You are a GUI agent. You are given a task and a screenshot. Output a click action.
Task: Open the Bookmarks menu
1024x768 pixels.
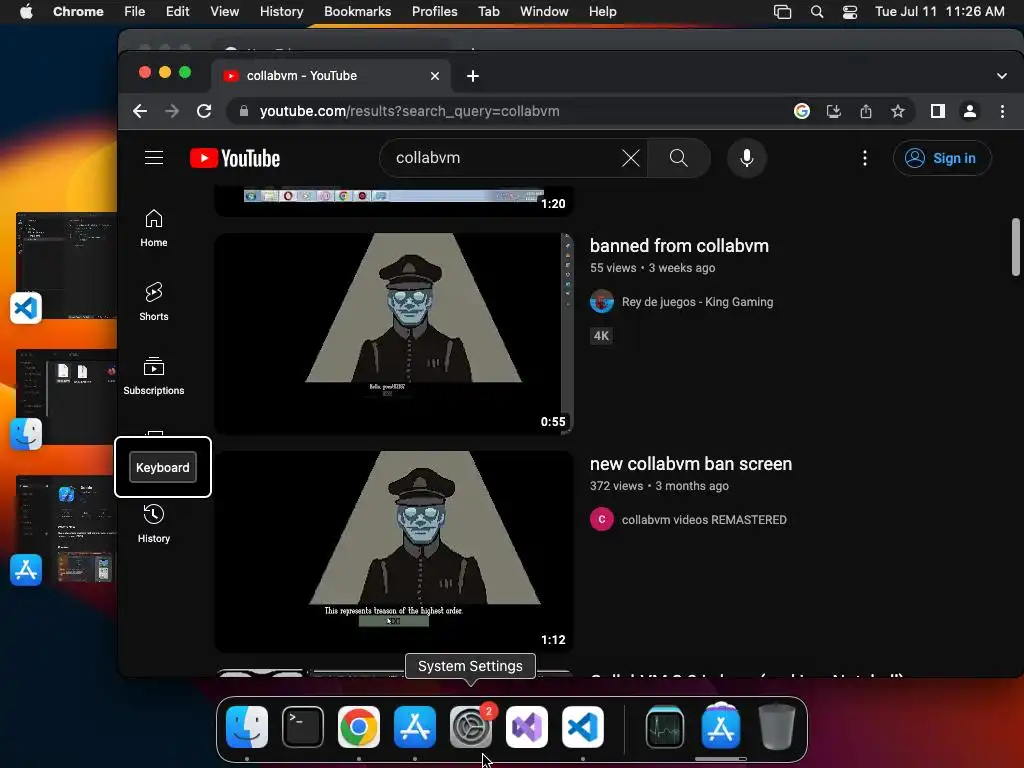tap(358, 12)
